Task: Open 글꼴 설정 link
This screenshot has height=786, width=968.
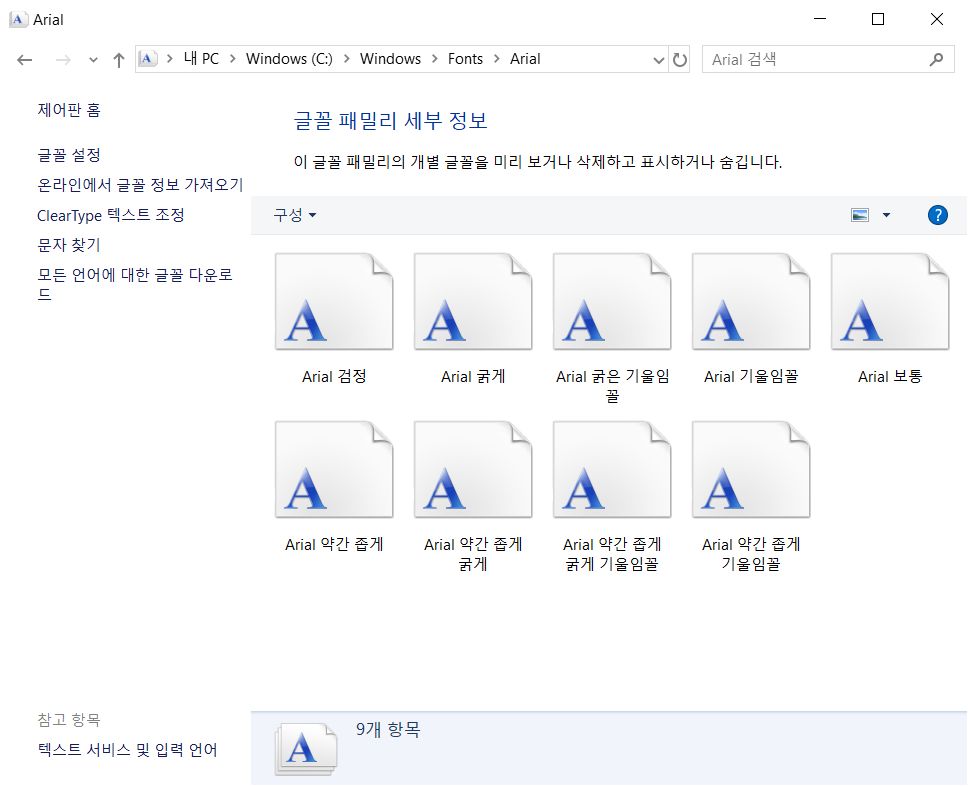Action: click(69, 154)
